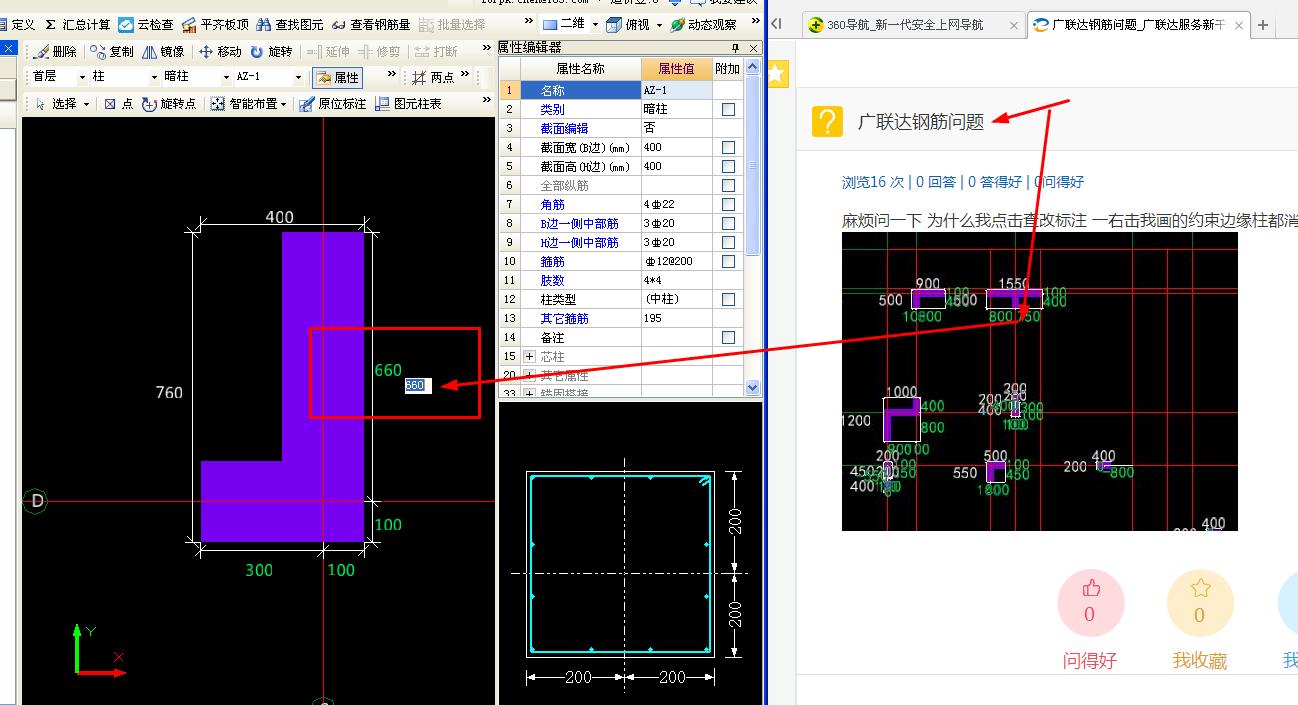The width and height of the screenshot is (1298, 705).
Task: Select the 旋转点 rotate-point tool
Action: (169, 103)
